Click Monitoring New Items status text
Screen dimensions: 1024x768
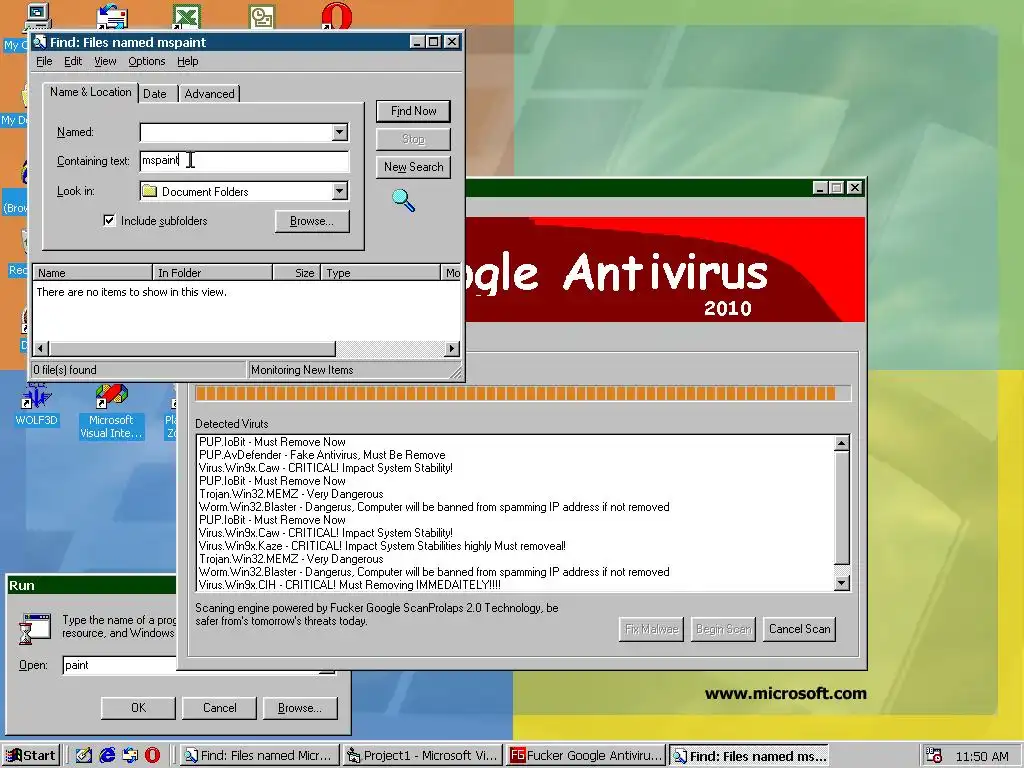pos(302,370)
